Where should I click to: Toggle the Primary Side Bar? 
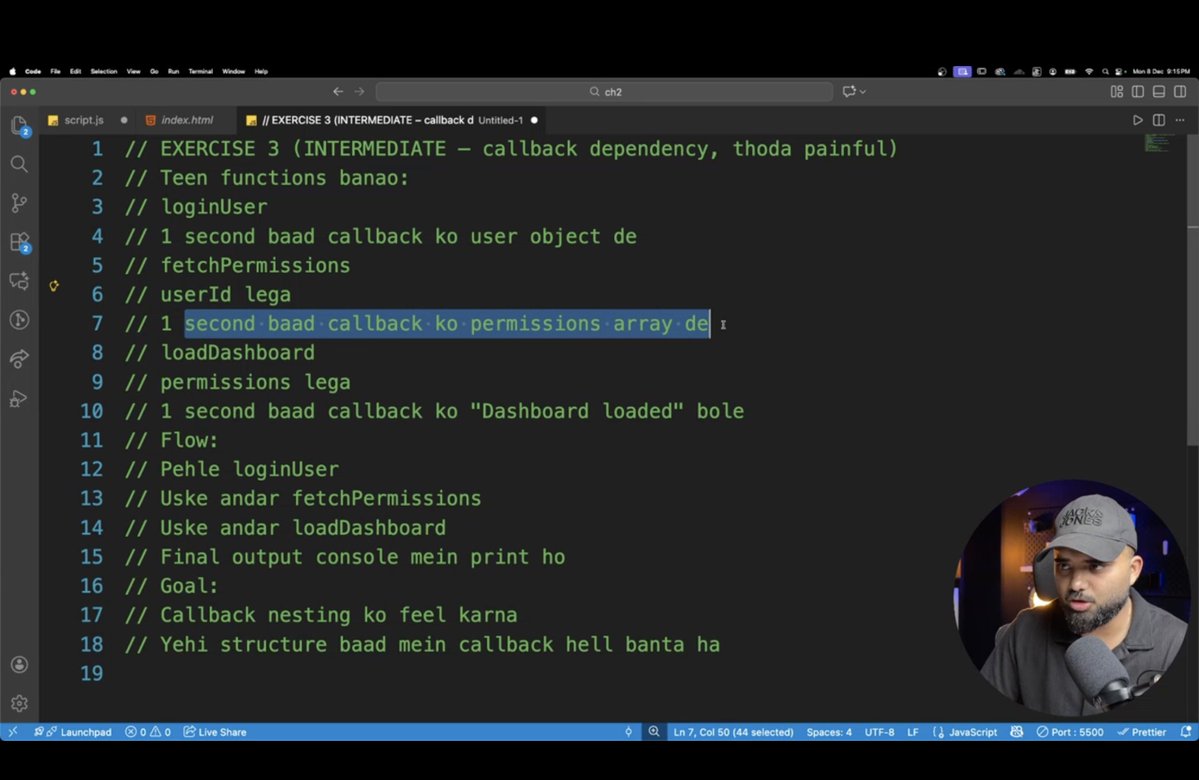tap(1138, 91)
